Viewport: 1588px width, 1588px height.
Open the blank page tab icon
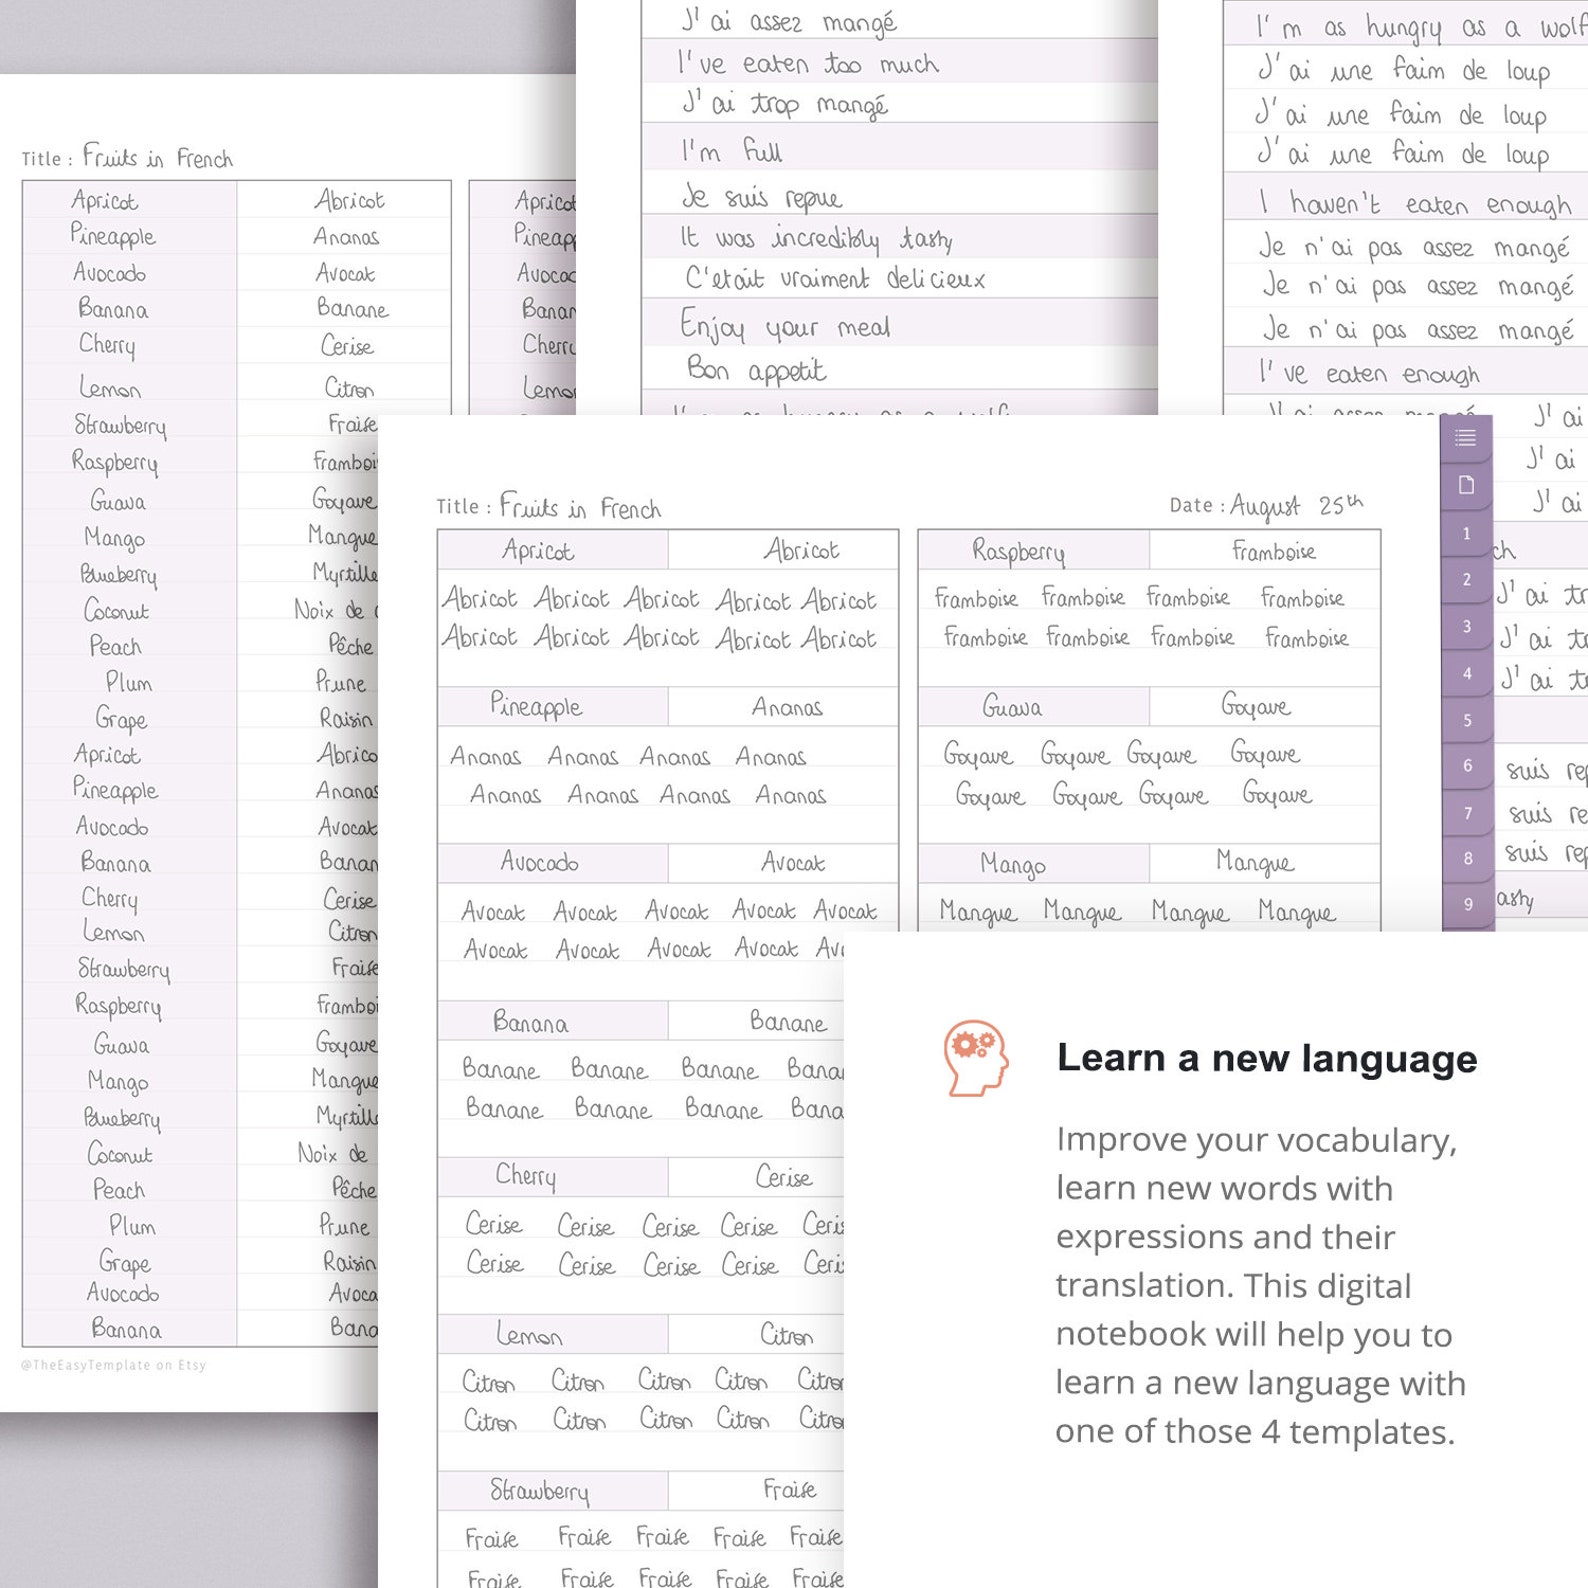click(x=1466, y=485)
